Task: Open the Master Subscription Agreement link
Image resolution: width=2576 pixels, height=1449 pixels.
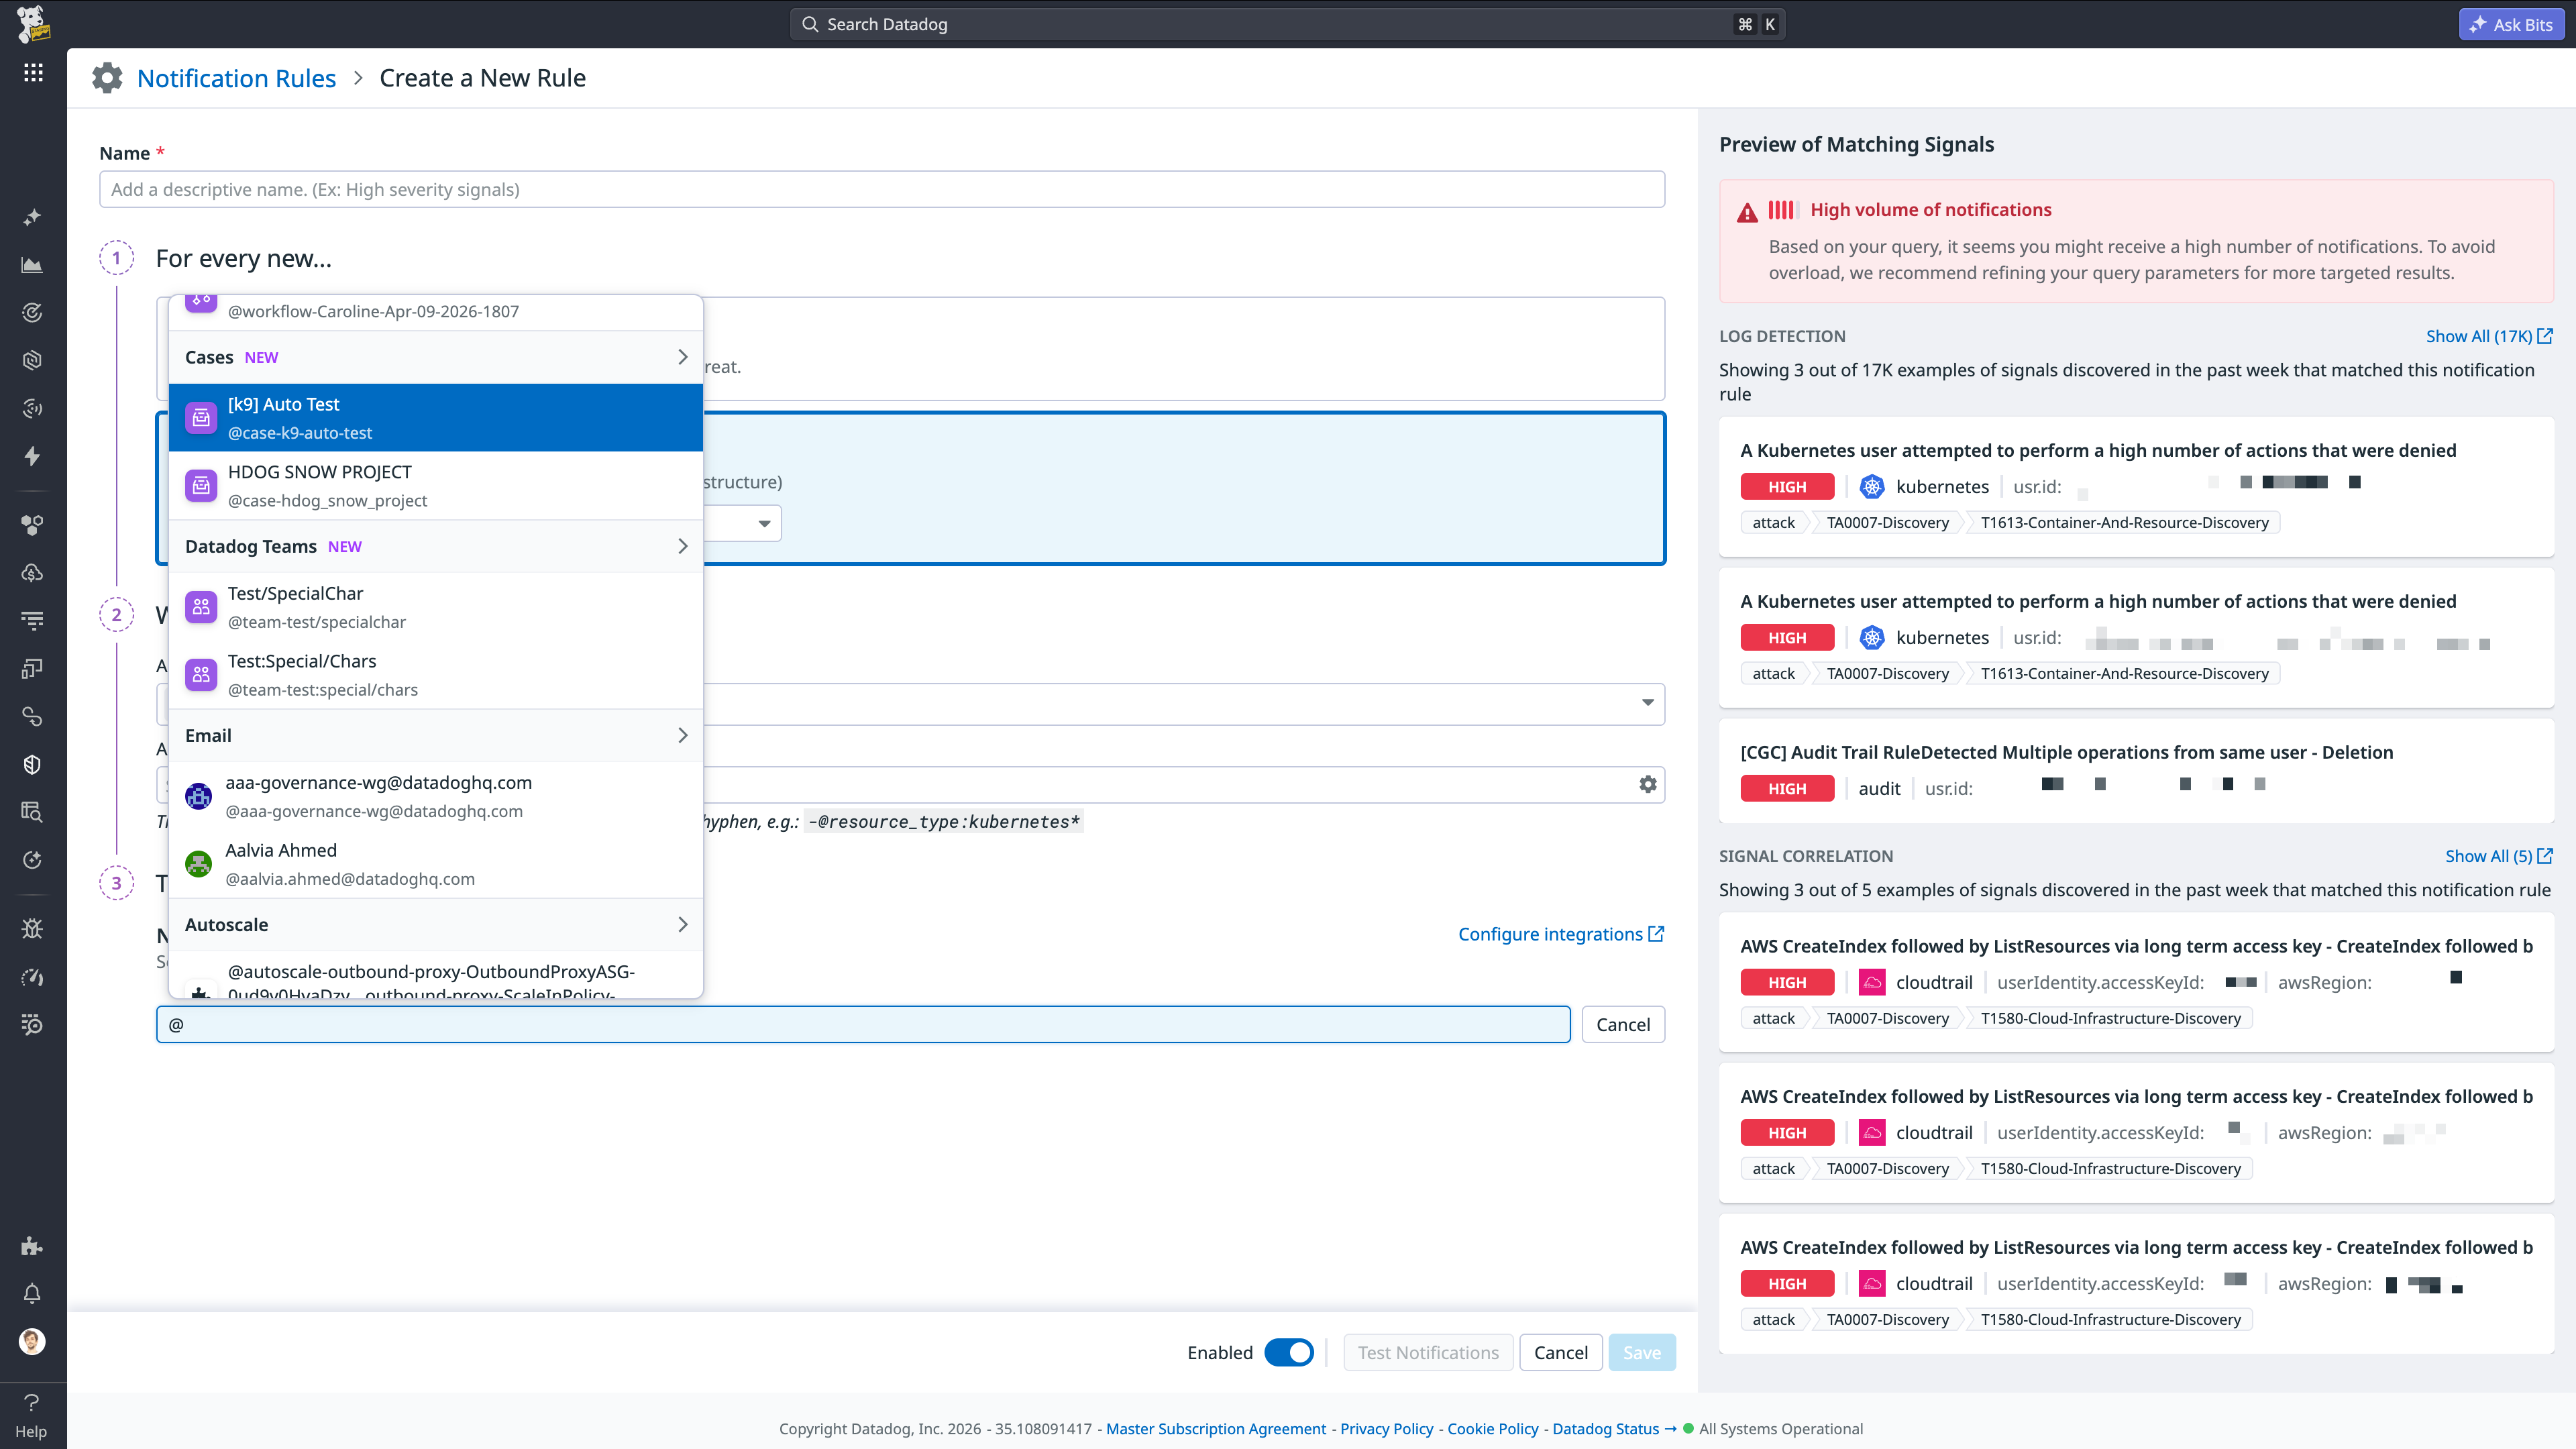Action: pos(1216,1429)
